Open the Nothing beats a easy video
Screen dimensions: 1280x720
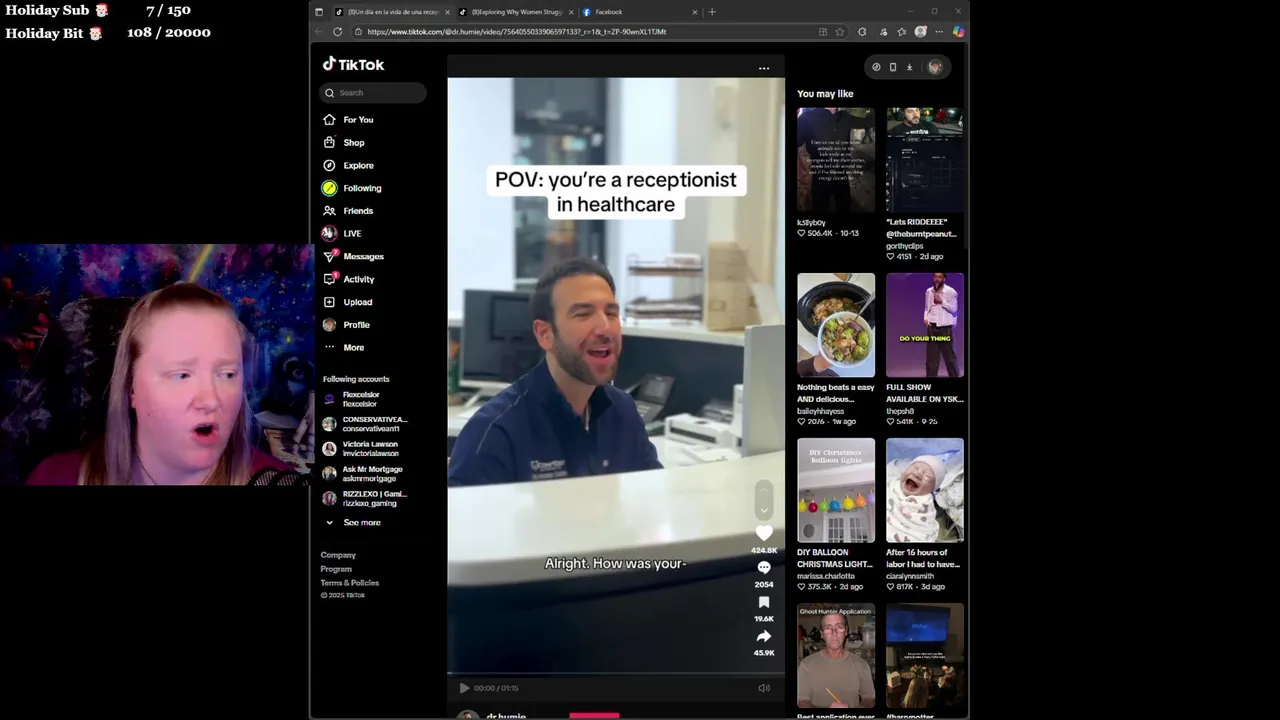click(836, 325)
